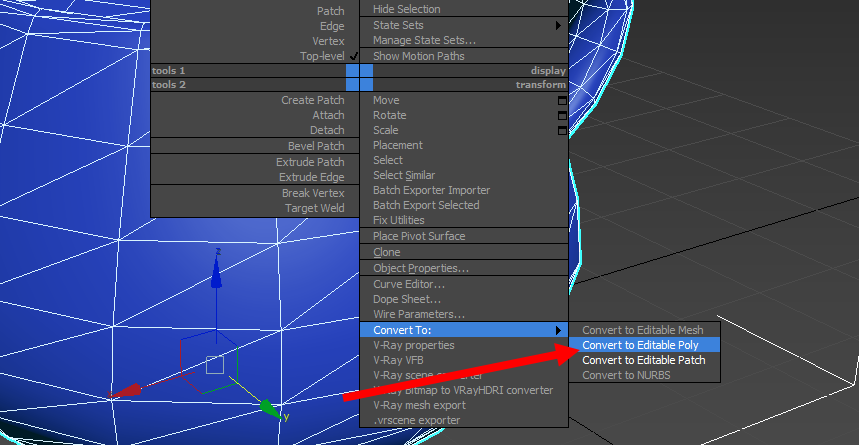The height and width of the screenshot is (445, 859).
Task: Click Extrude Edge
Action: 312,177
